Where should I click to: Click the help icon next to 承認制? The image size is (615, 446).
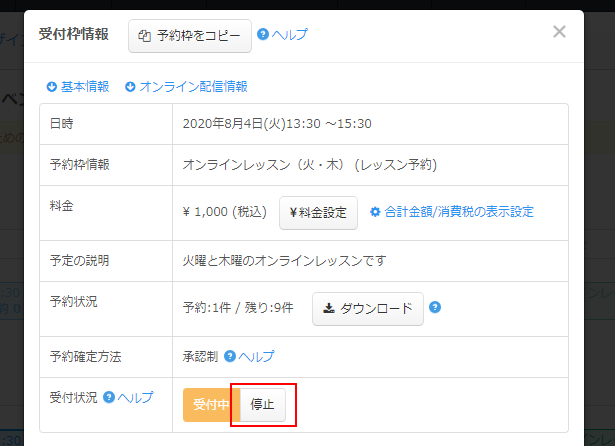[230, 356]
